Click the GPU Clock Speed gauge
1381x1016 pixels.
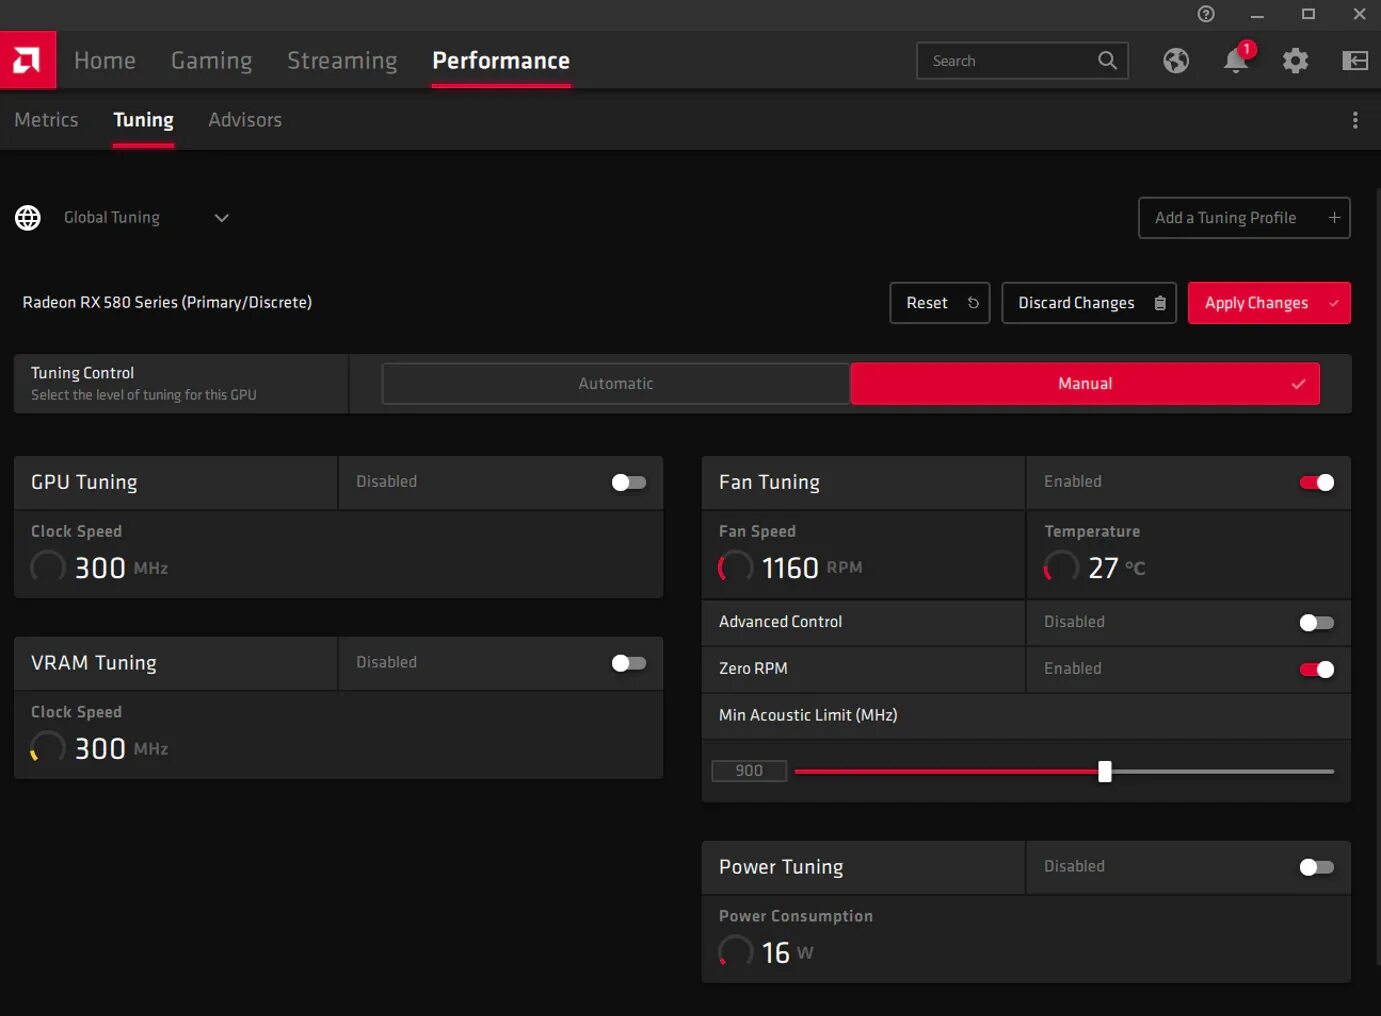pyautogui.click(x=47, y=567)
